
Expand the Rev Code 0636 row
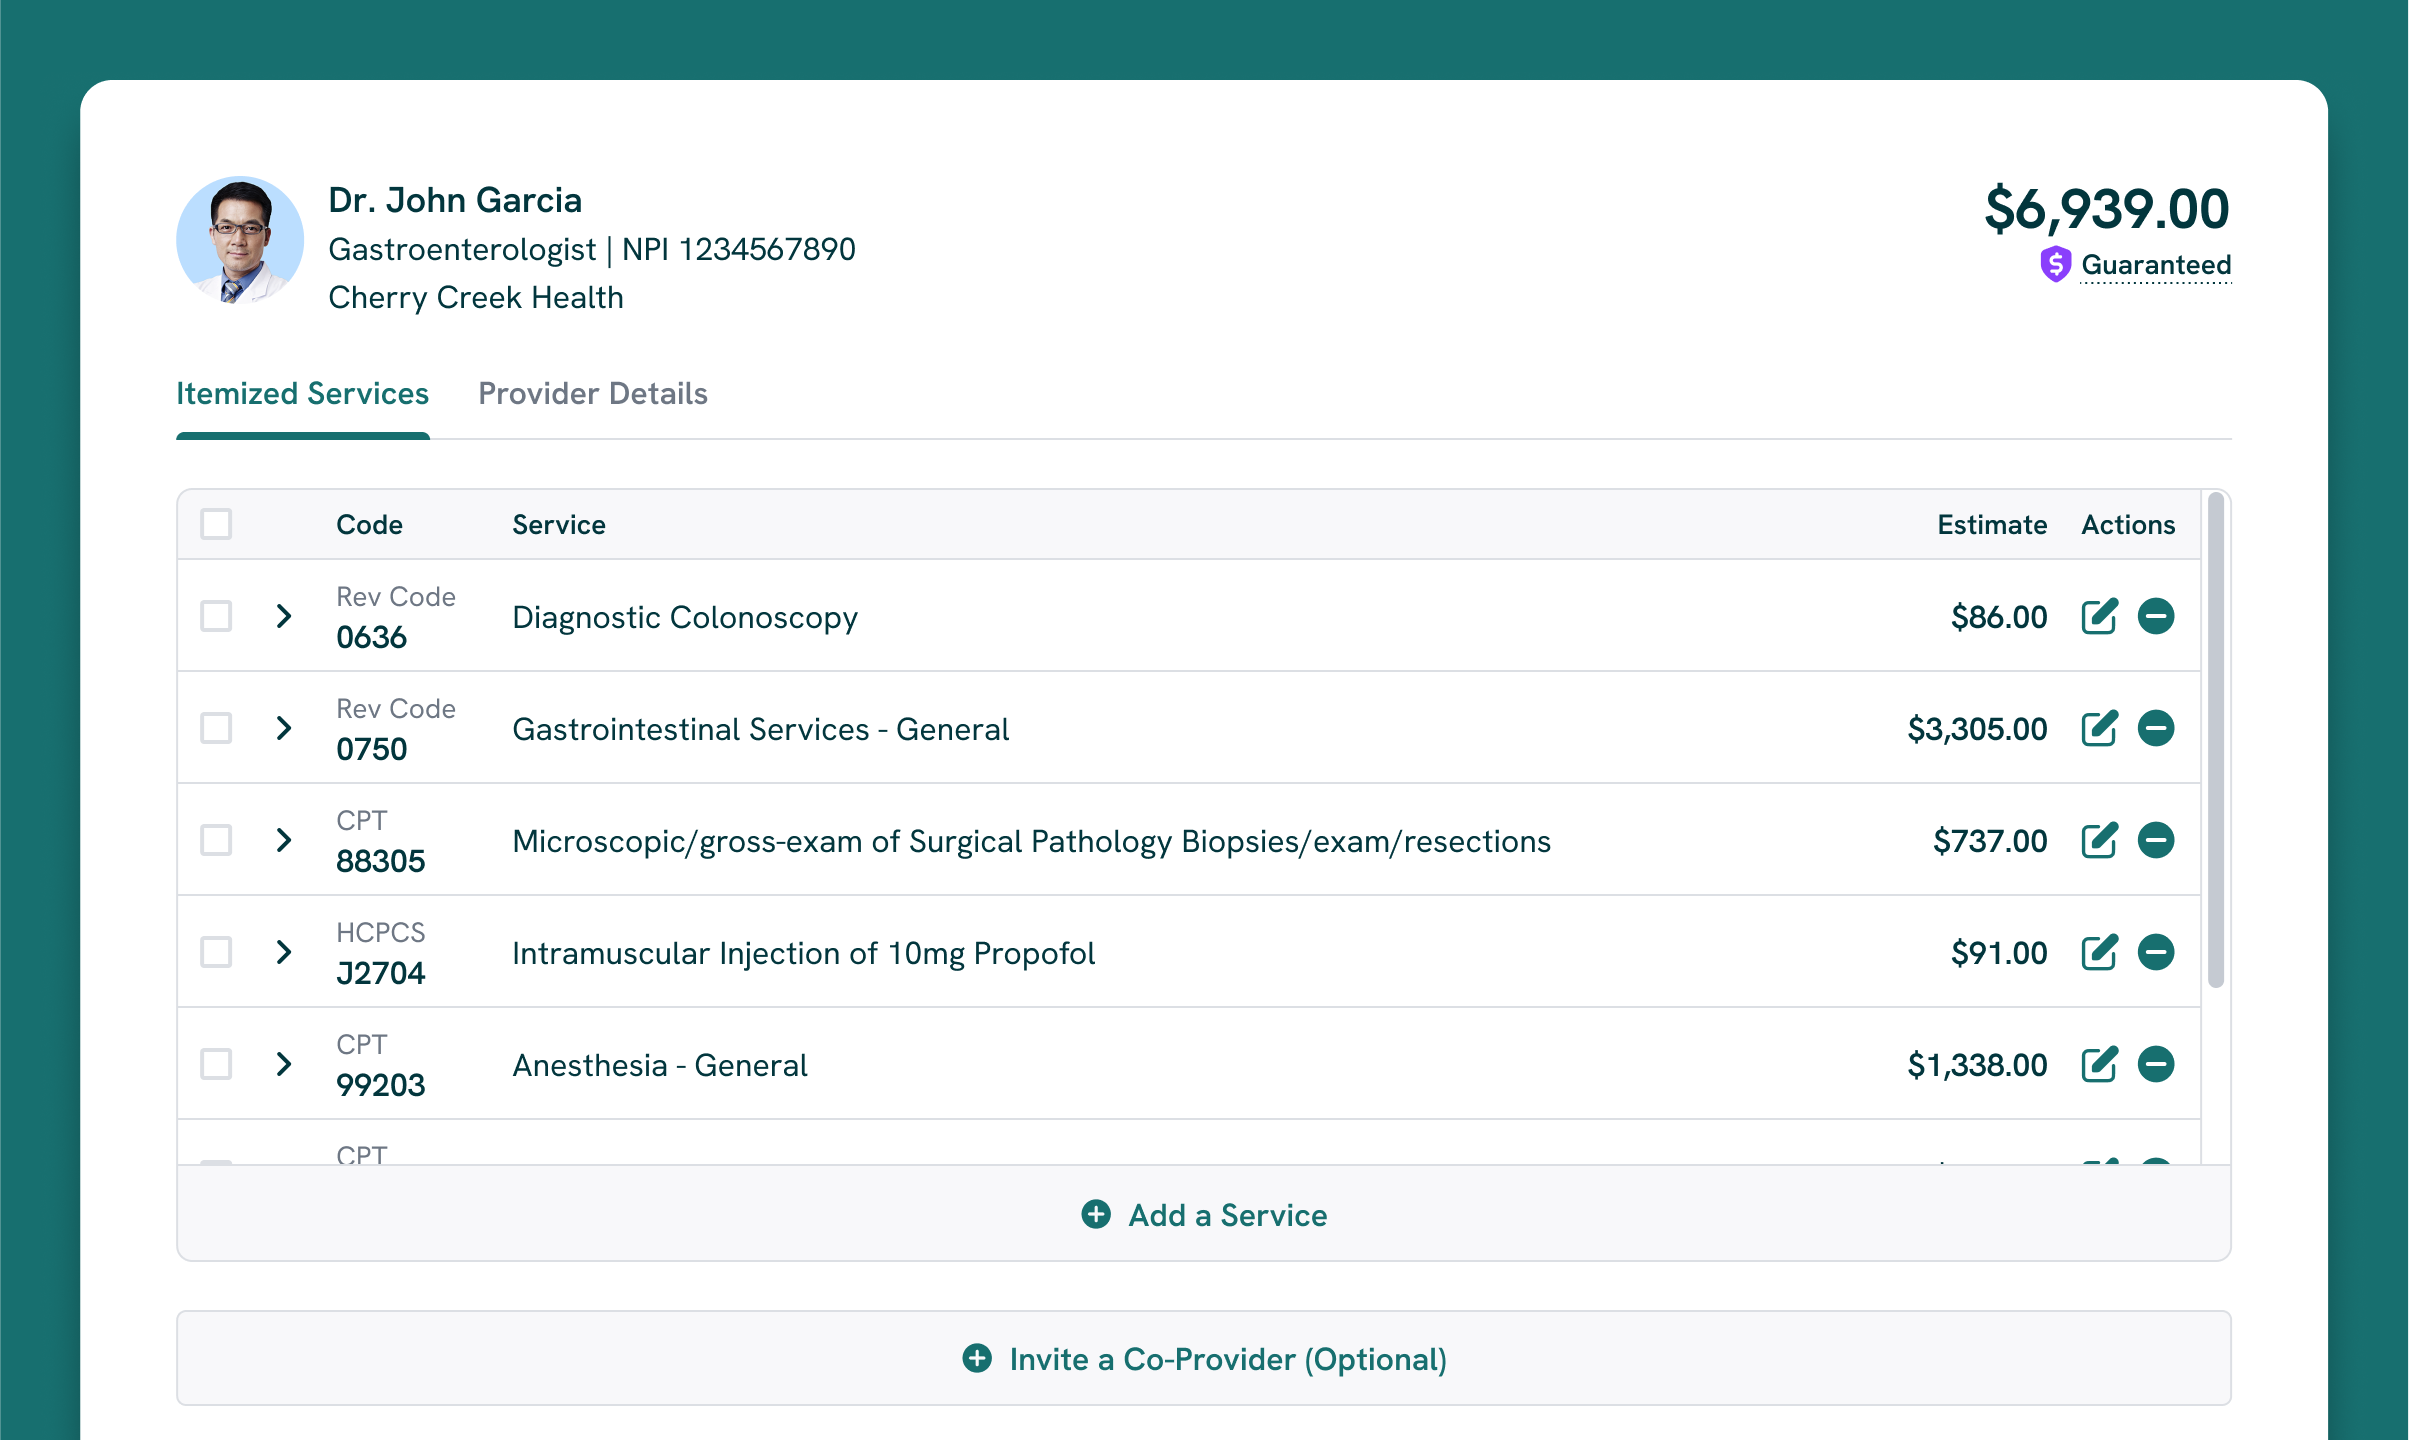click(284, 616)
